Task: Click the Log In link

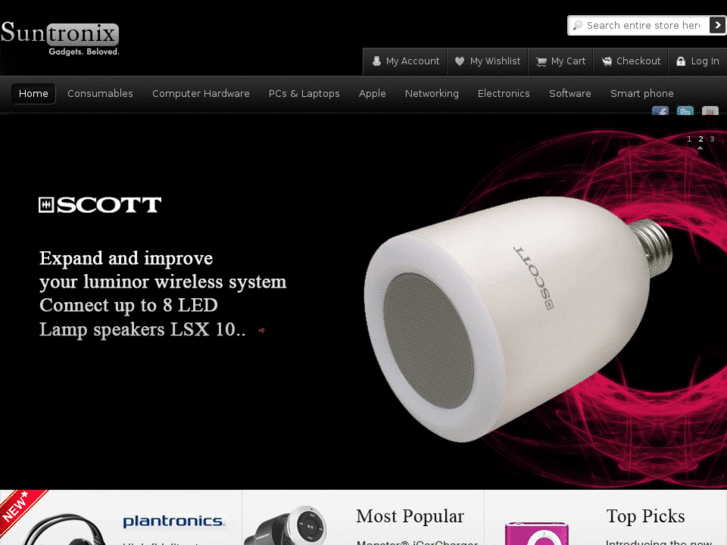Action: coord(698,61)
